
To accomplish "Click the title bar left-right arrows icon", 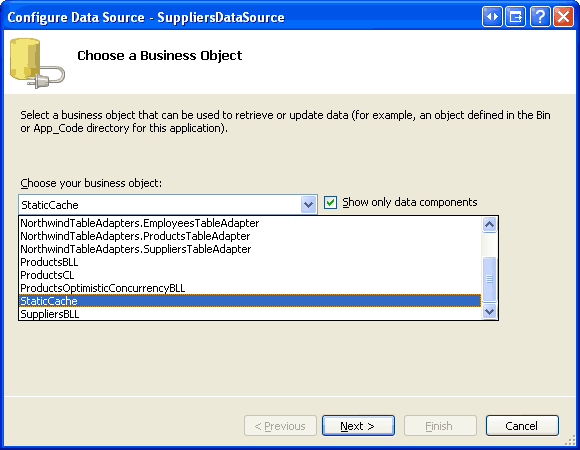I will pyautogui.click(x=492, y=17).
